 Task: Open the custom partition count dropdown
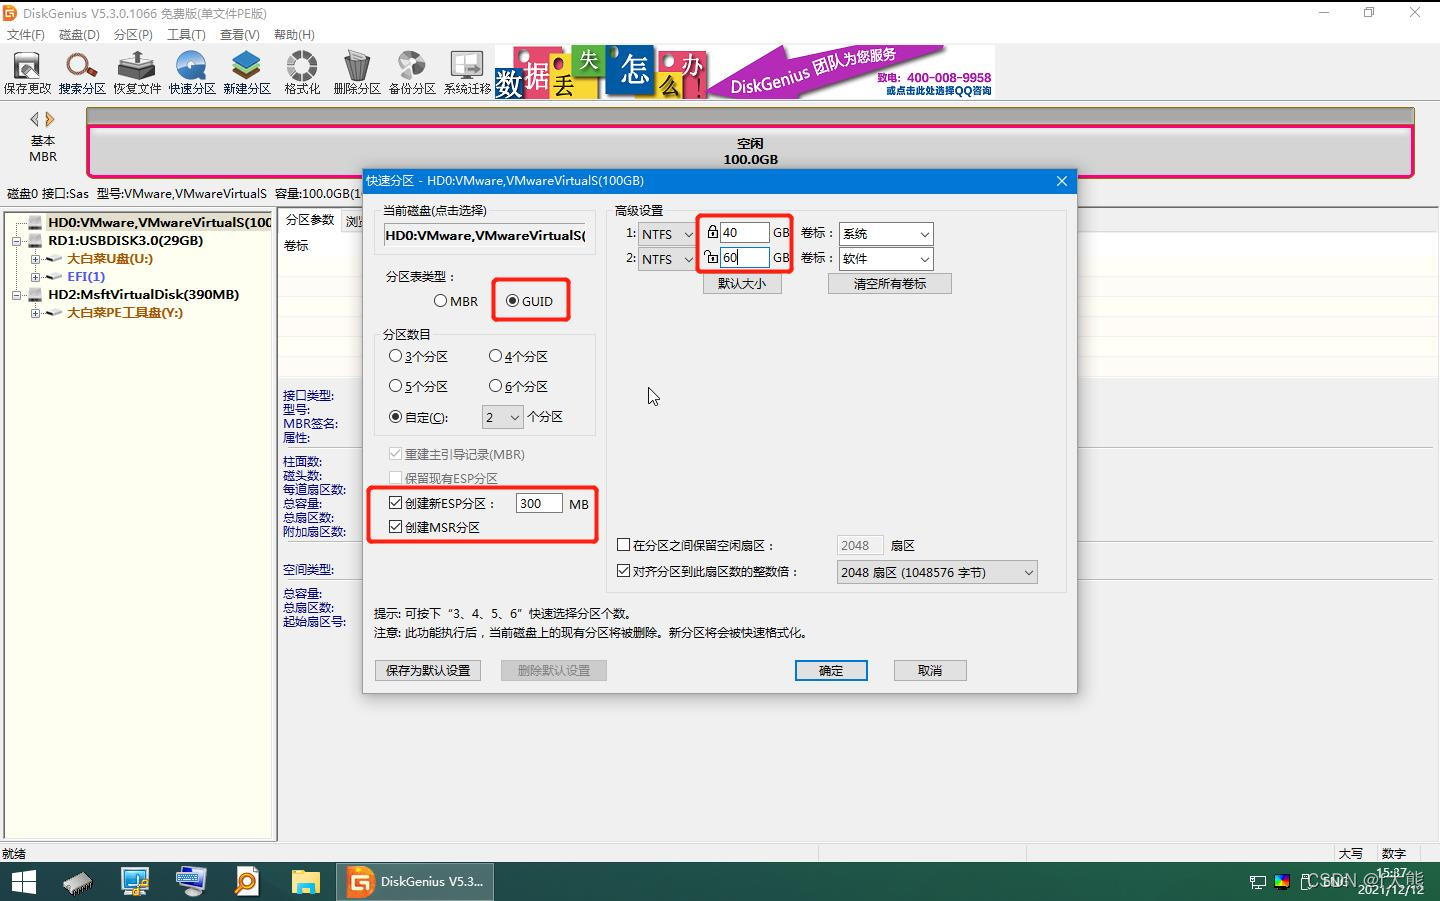click(x=503, y=417)
